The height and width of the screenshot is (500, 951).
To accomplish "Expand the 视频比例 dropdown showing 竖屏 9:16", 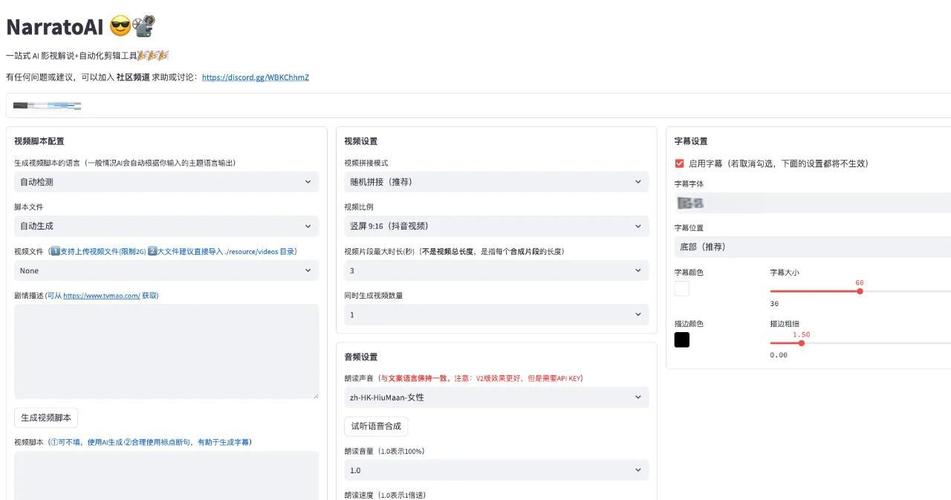I will pyautogui.click(x=496, y=226).
